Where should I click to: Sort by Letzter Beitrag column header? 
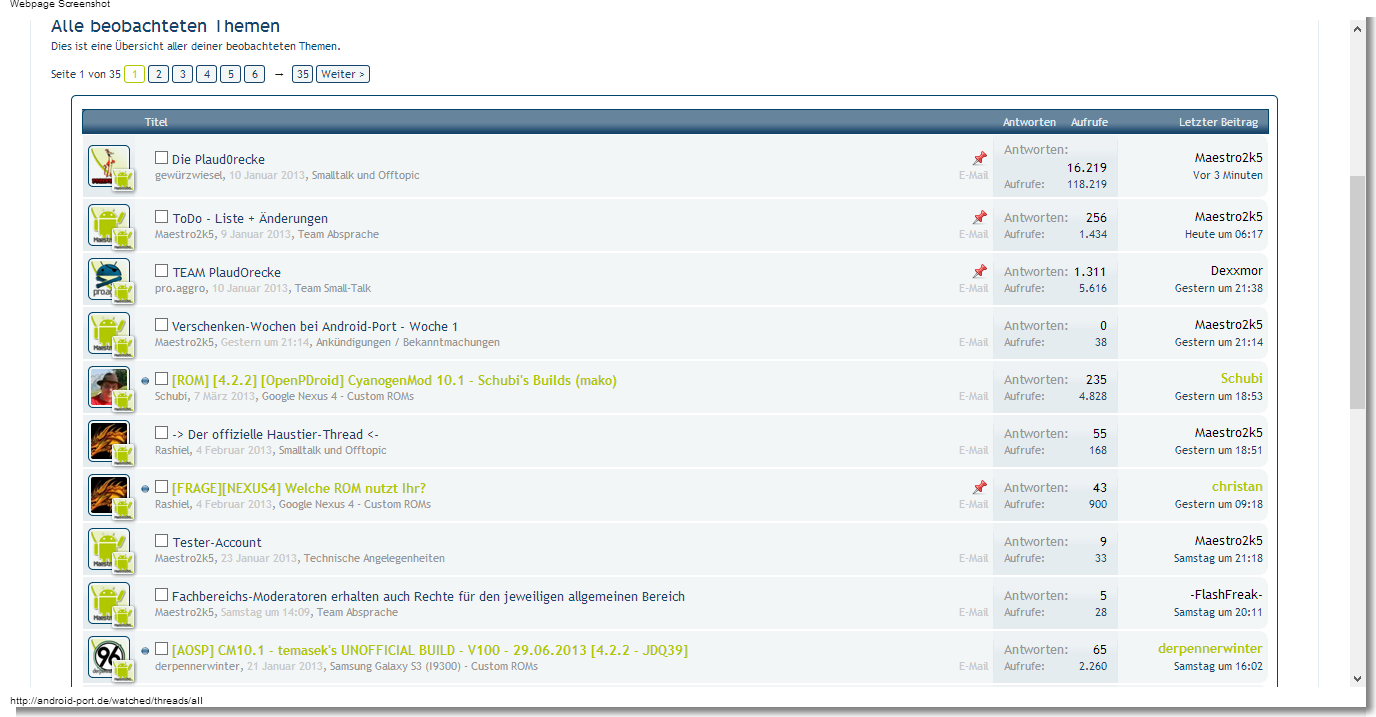1218,122
